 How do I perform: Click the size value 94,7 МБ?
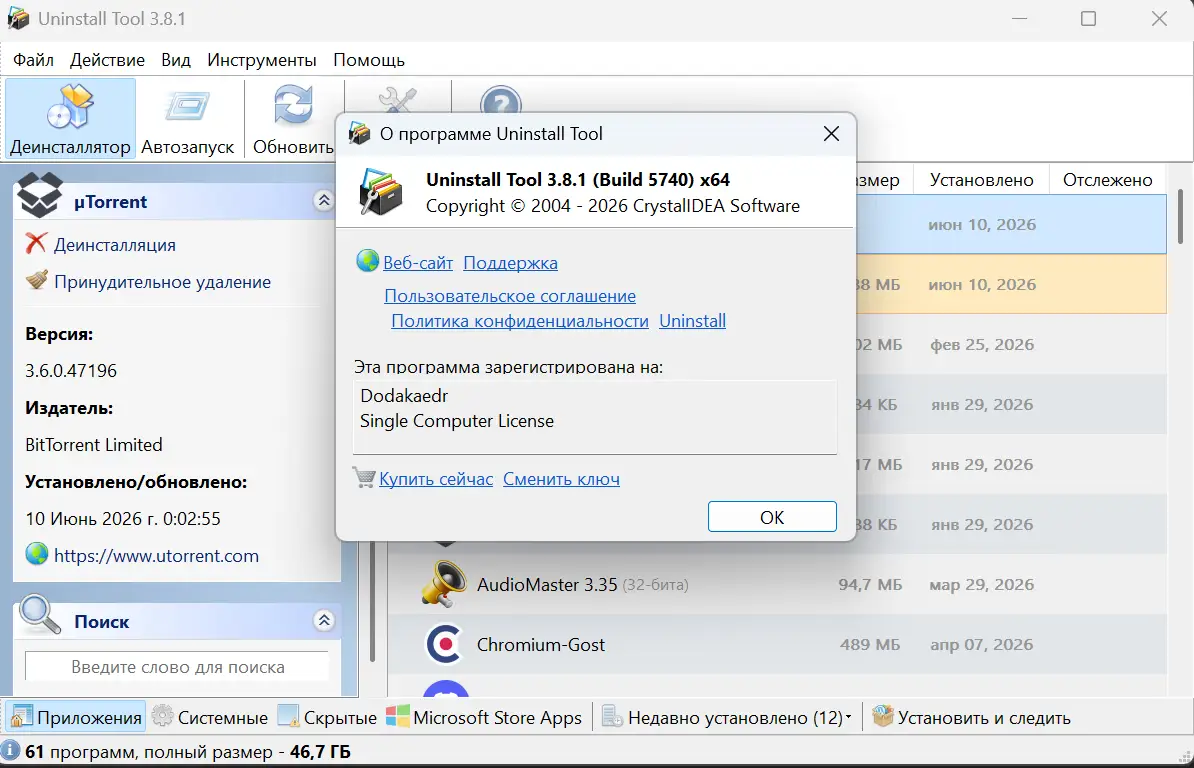[870, 585]
